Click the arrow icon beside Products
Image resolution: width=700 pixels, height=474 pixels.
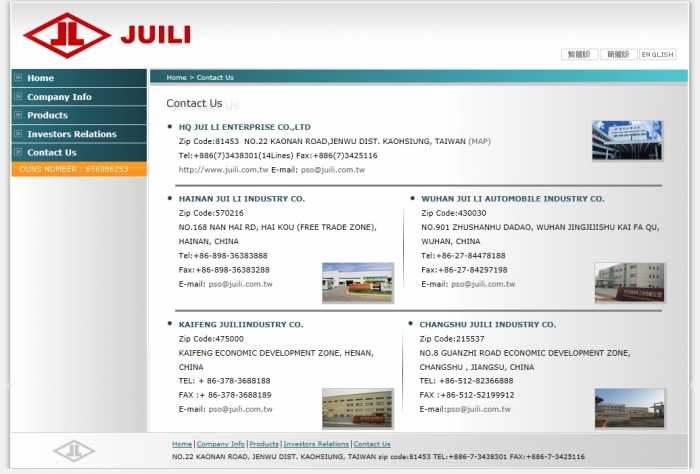[18, 115]
